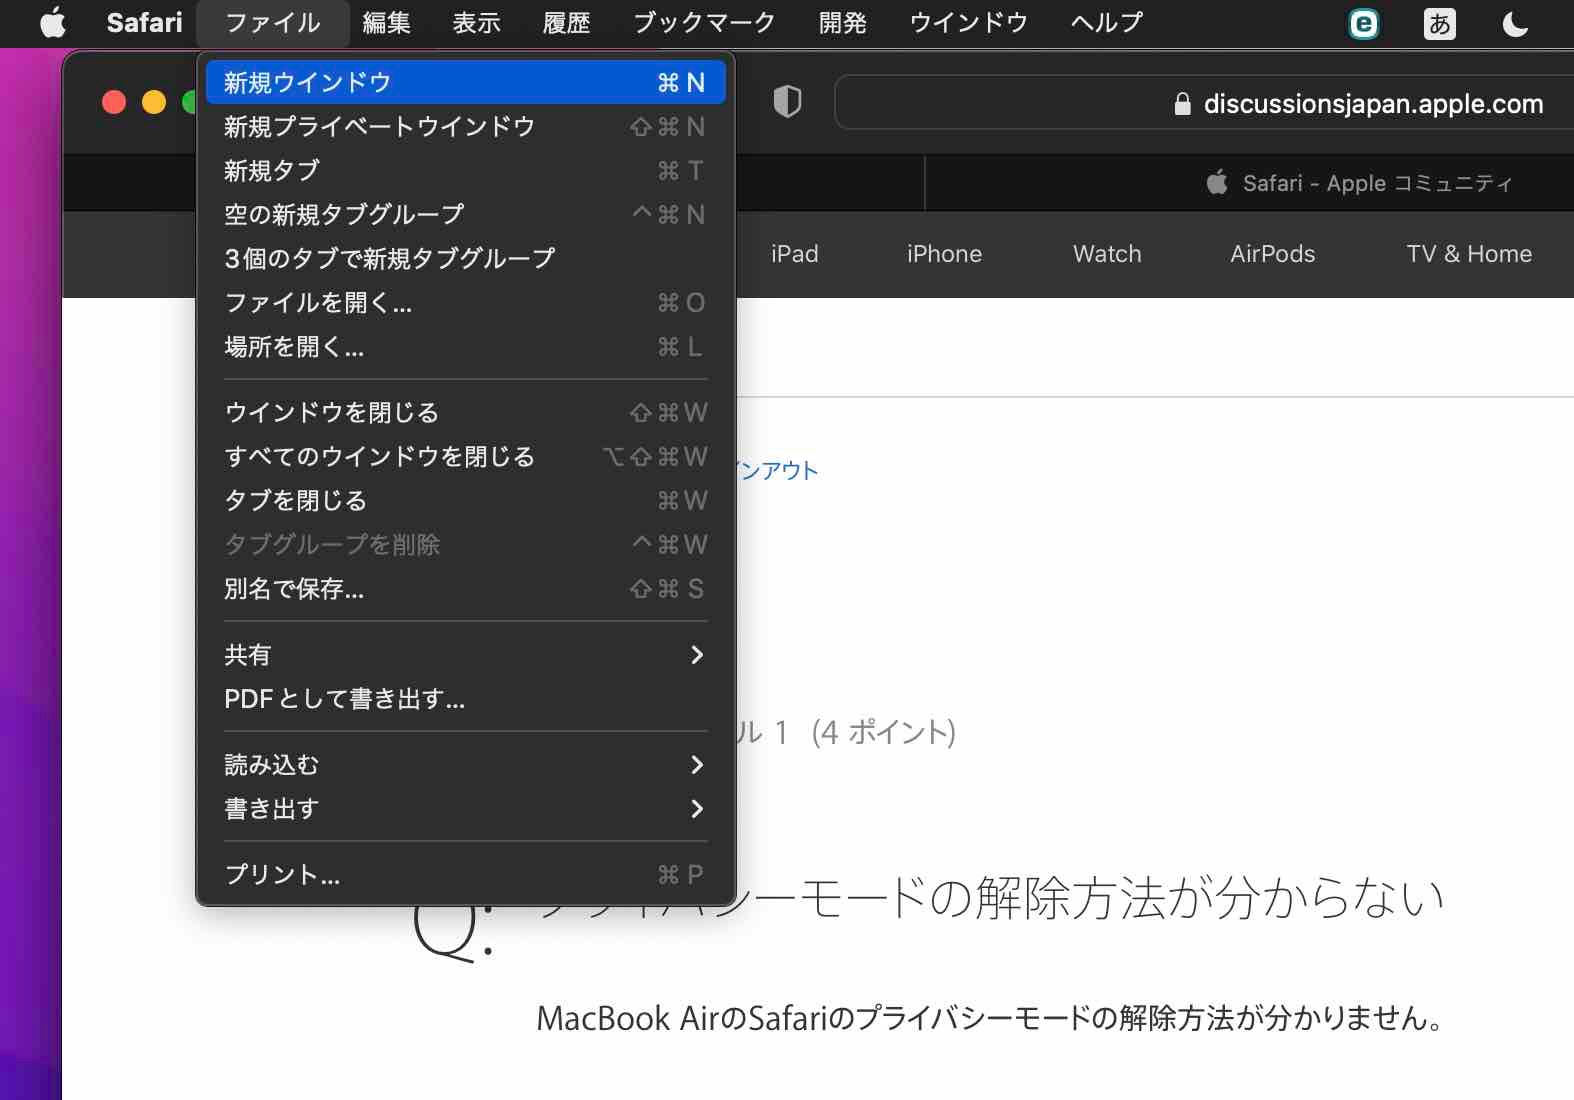Click the Apple logo on the Safari tab
This screenshot has width=1574, height=1100.
click(x=1217, y=182)
